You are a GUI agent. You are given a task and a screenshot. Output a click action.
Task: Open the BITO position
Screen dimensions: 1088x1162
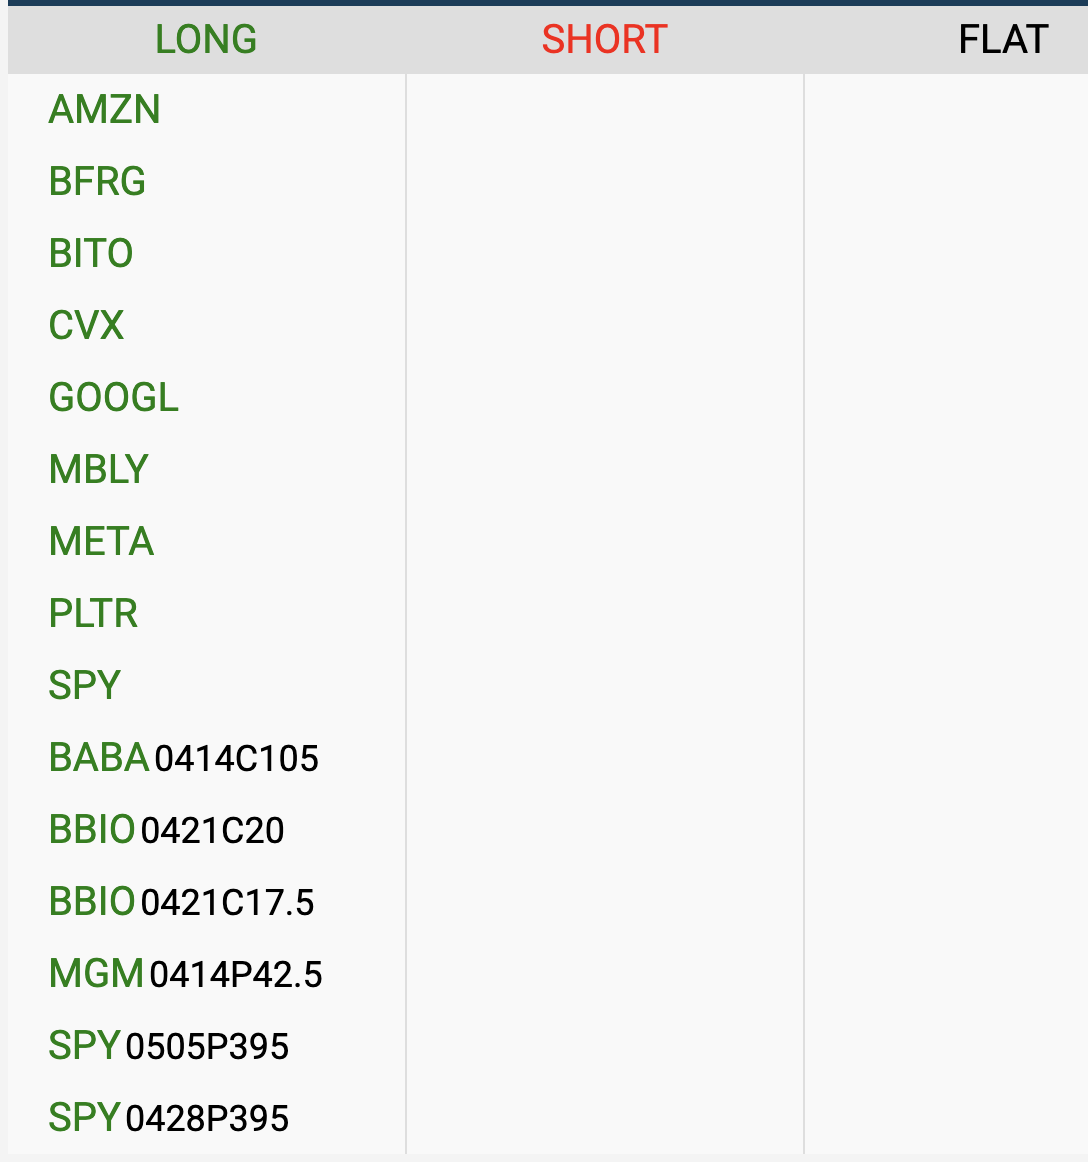(x=91, y=254)
